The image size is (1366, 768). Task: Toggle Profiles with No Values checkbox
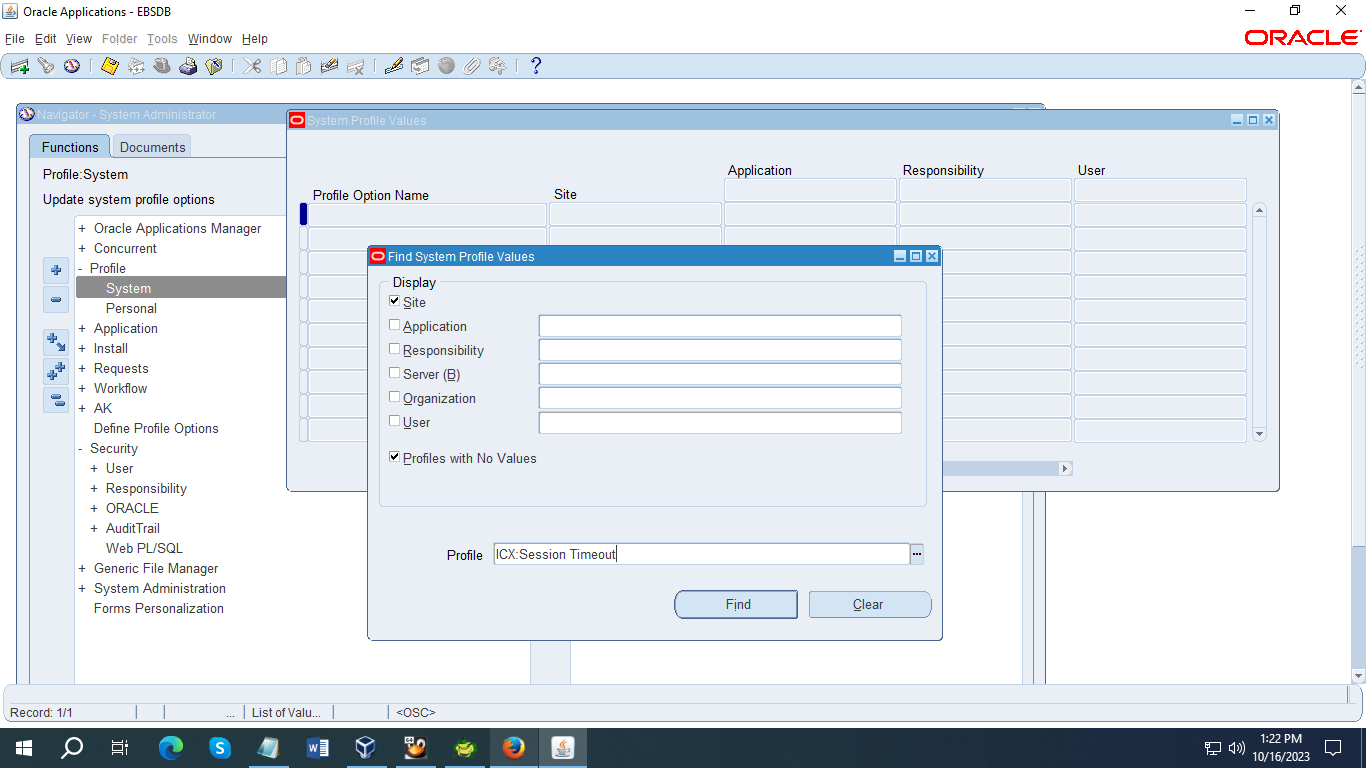pyautogui.click(x=395, y=457)
